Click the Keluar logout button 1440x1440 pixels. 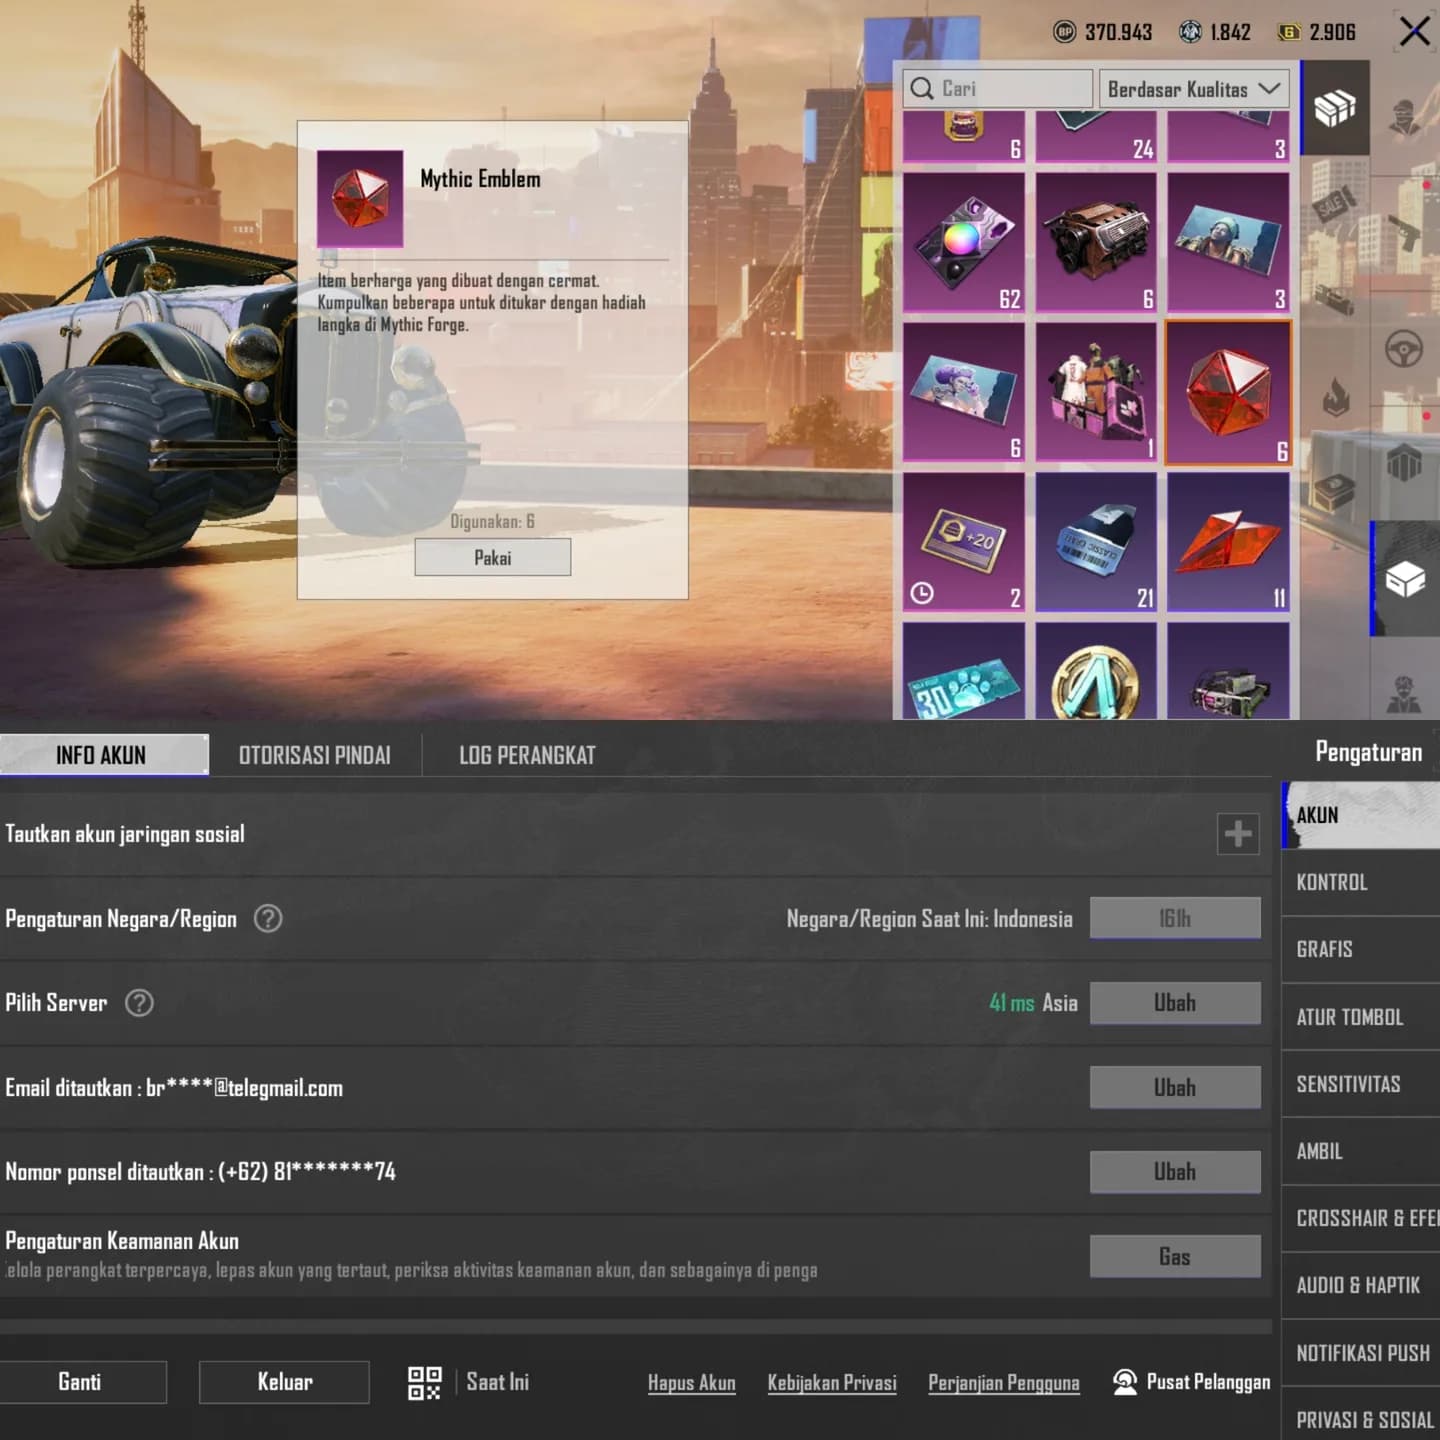click(x=285, y=1382)
